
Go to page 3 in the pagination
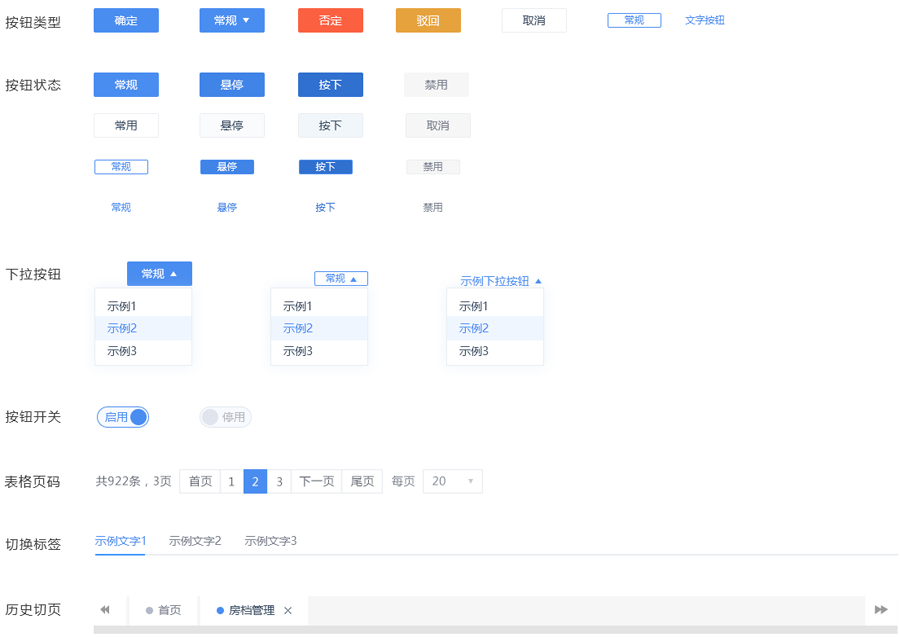coord(279,481)
